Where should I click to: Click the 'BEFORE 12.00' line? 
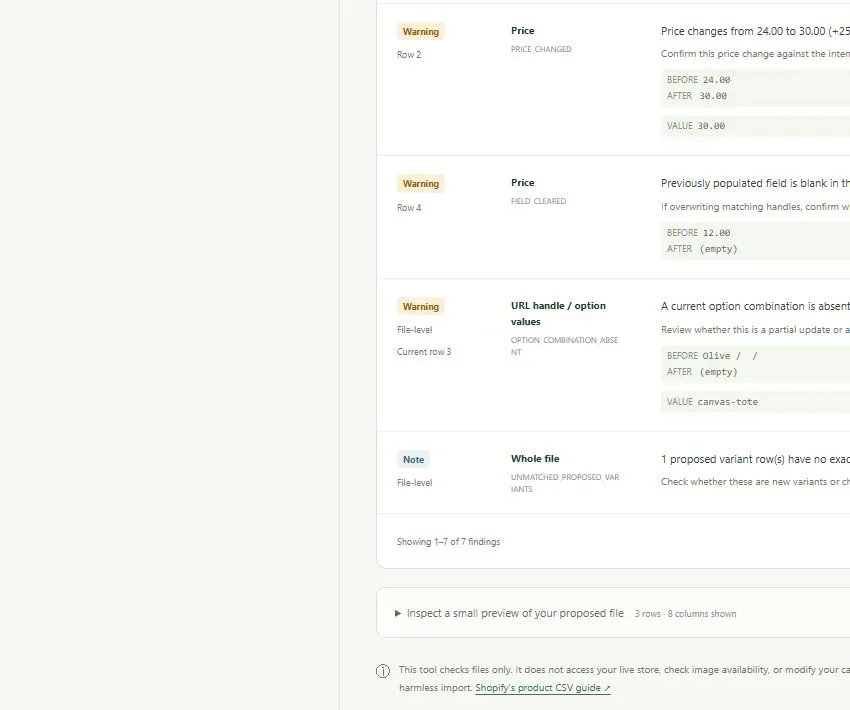(x=698, y=233)
